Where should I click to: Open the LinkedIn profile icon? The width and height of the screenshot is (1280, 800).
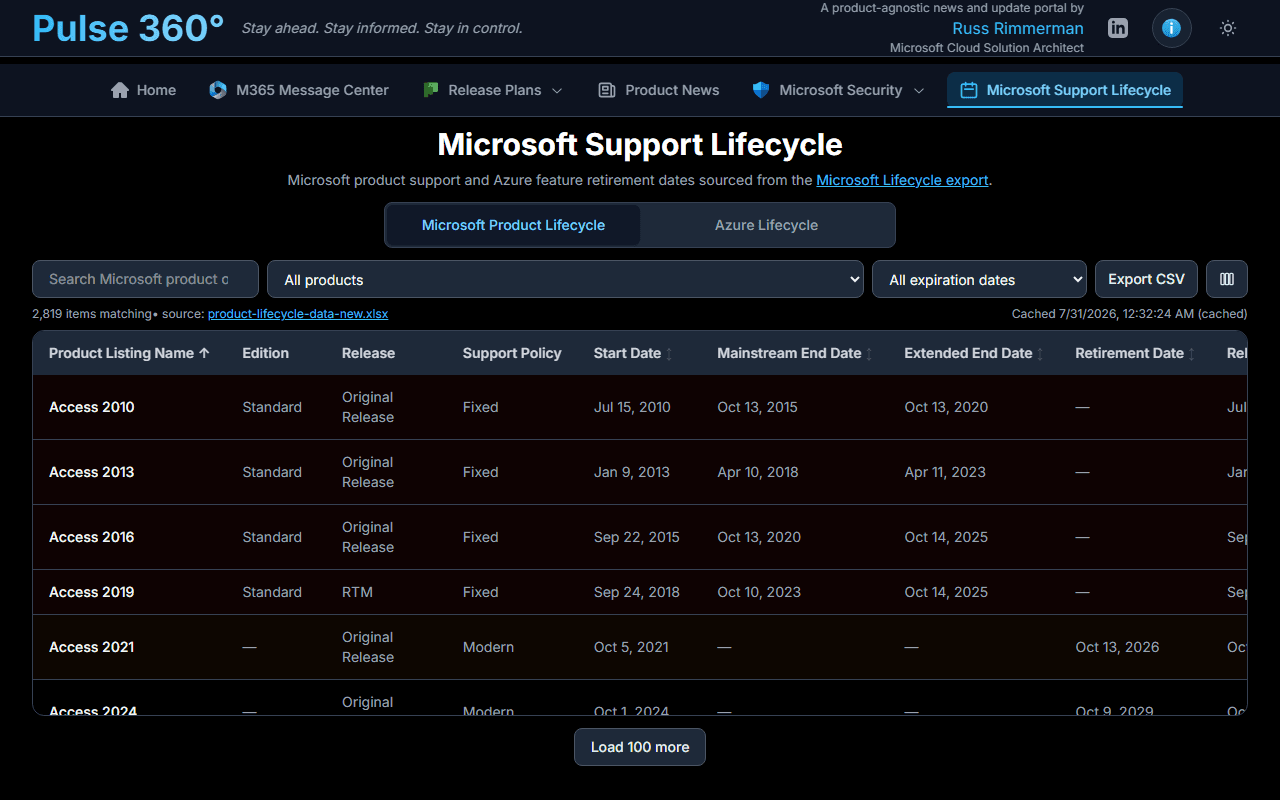[1118, 28]
